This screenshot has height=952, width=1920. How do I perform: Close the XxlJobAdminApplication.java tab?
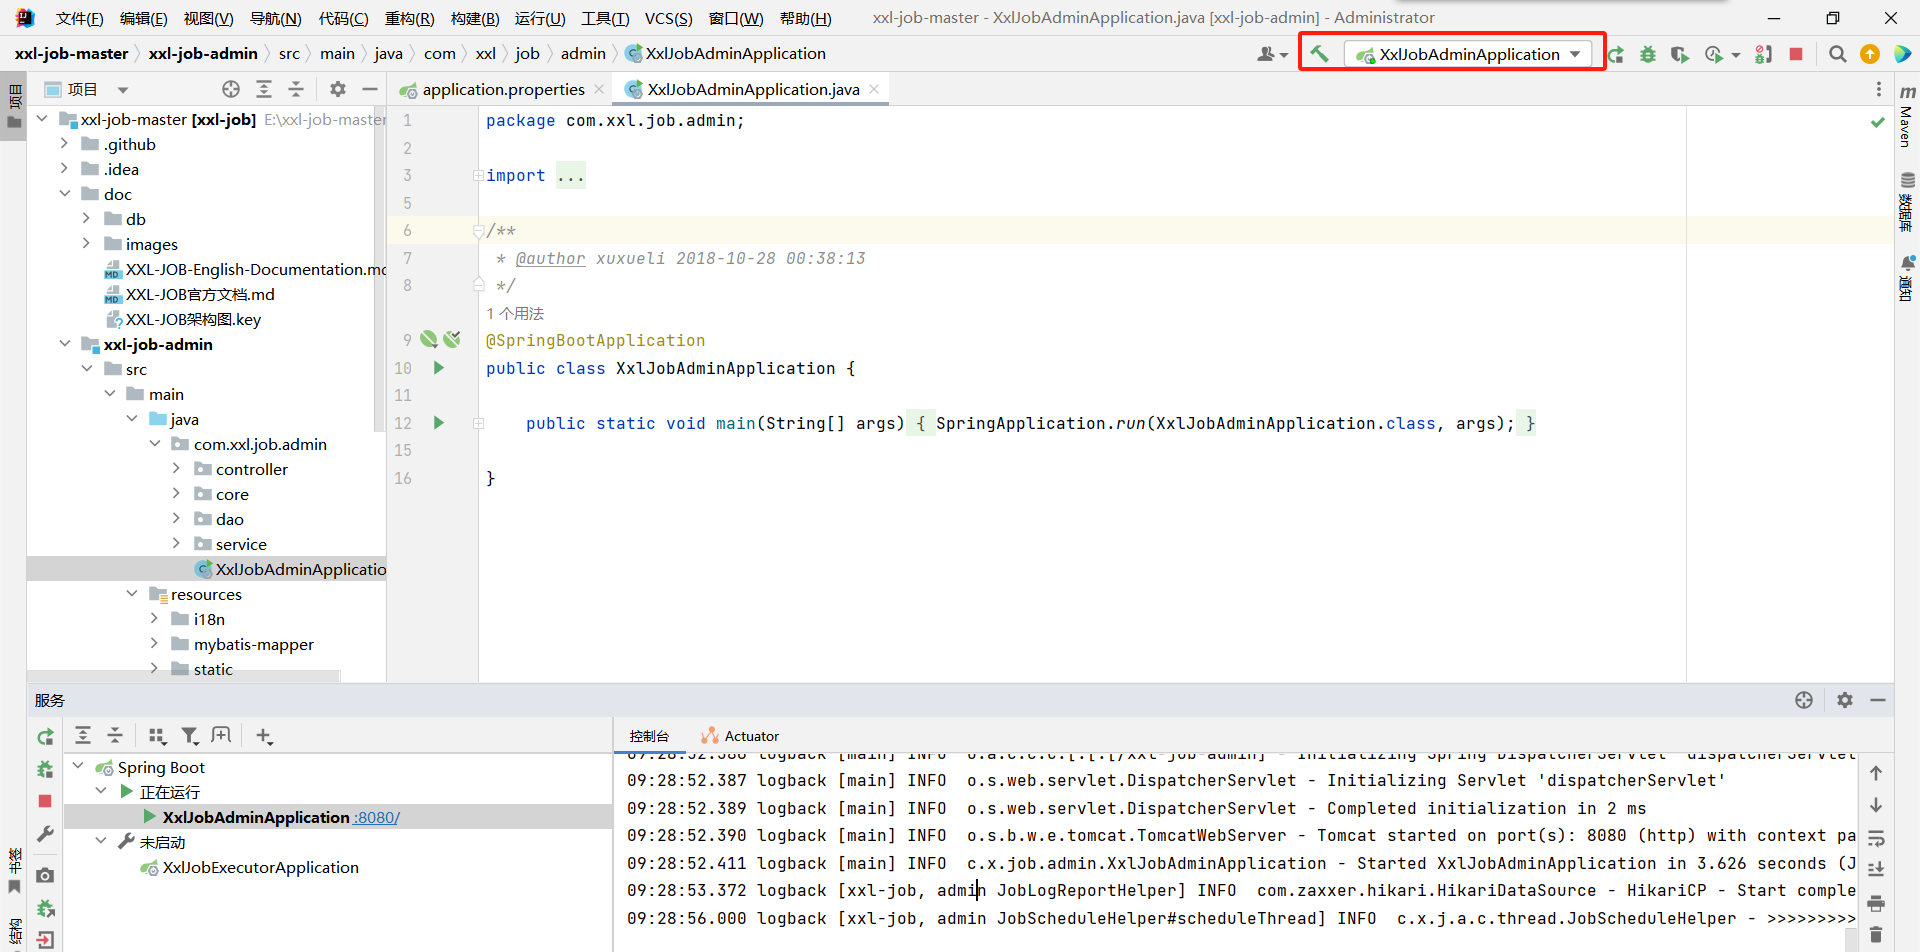[874, 89]
